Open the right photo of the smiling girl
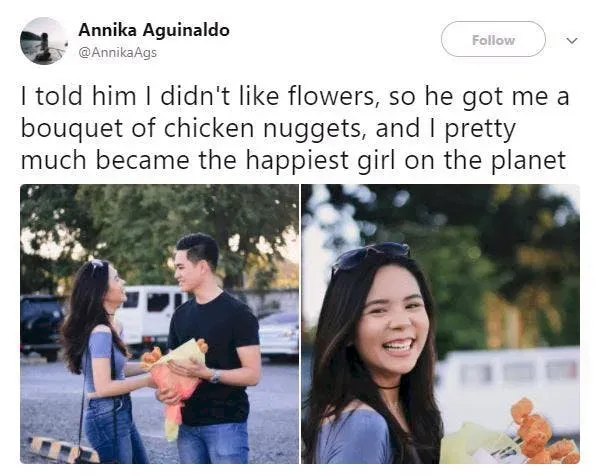This screenshot has width=599, height=476. (440, 324)
